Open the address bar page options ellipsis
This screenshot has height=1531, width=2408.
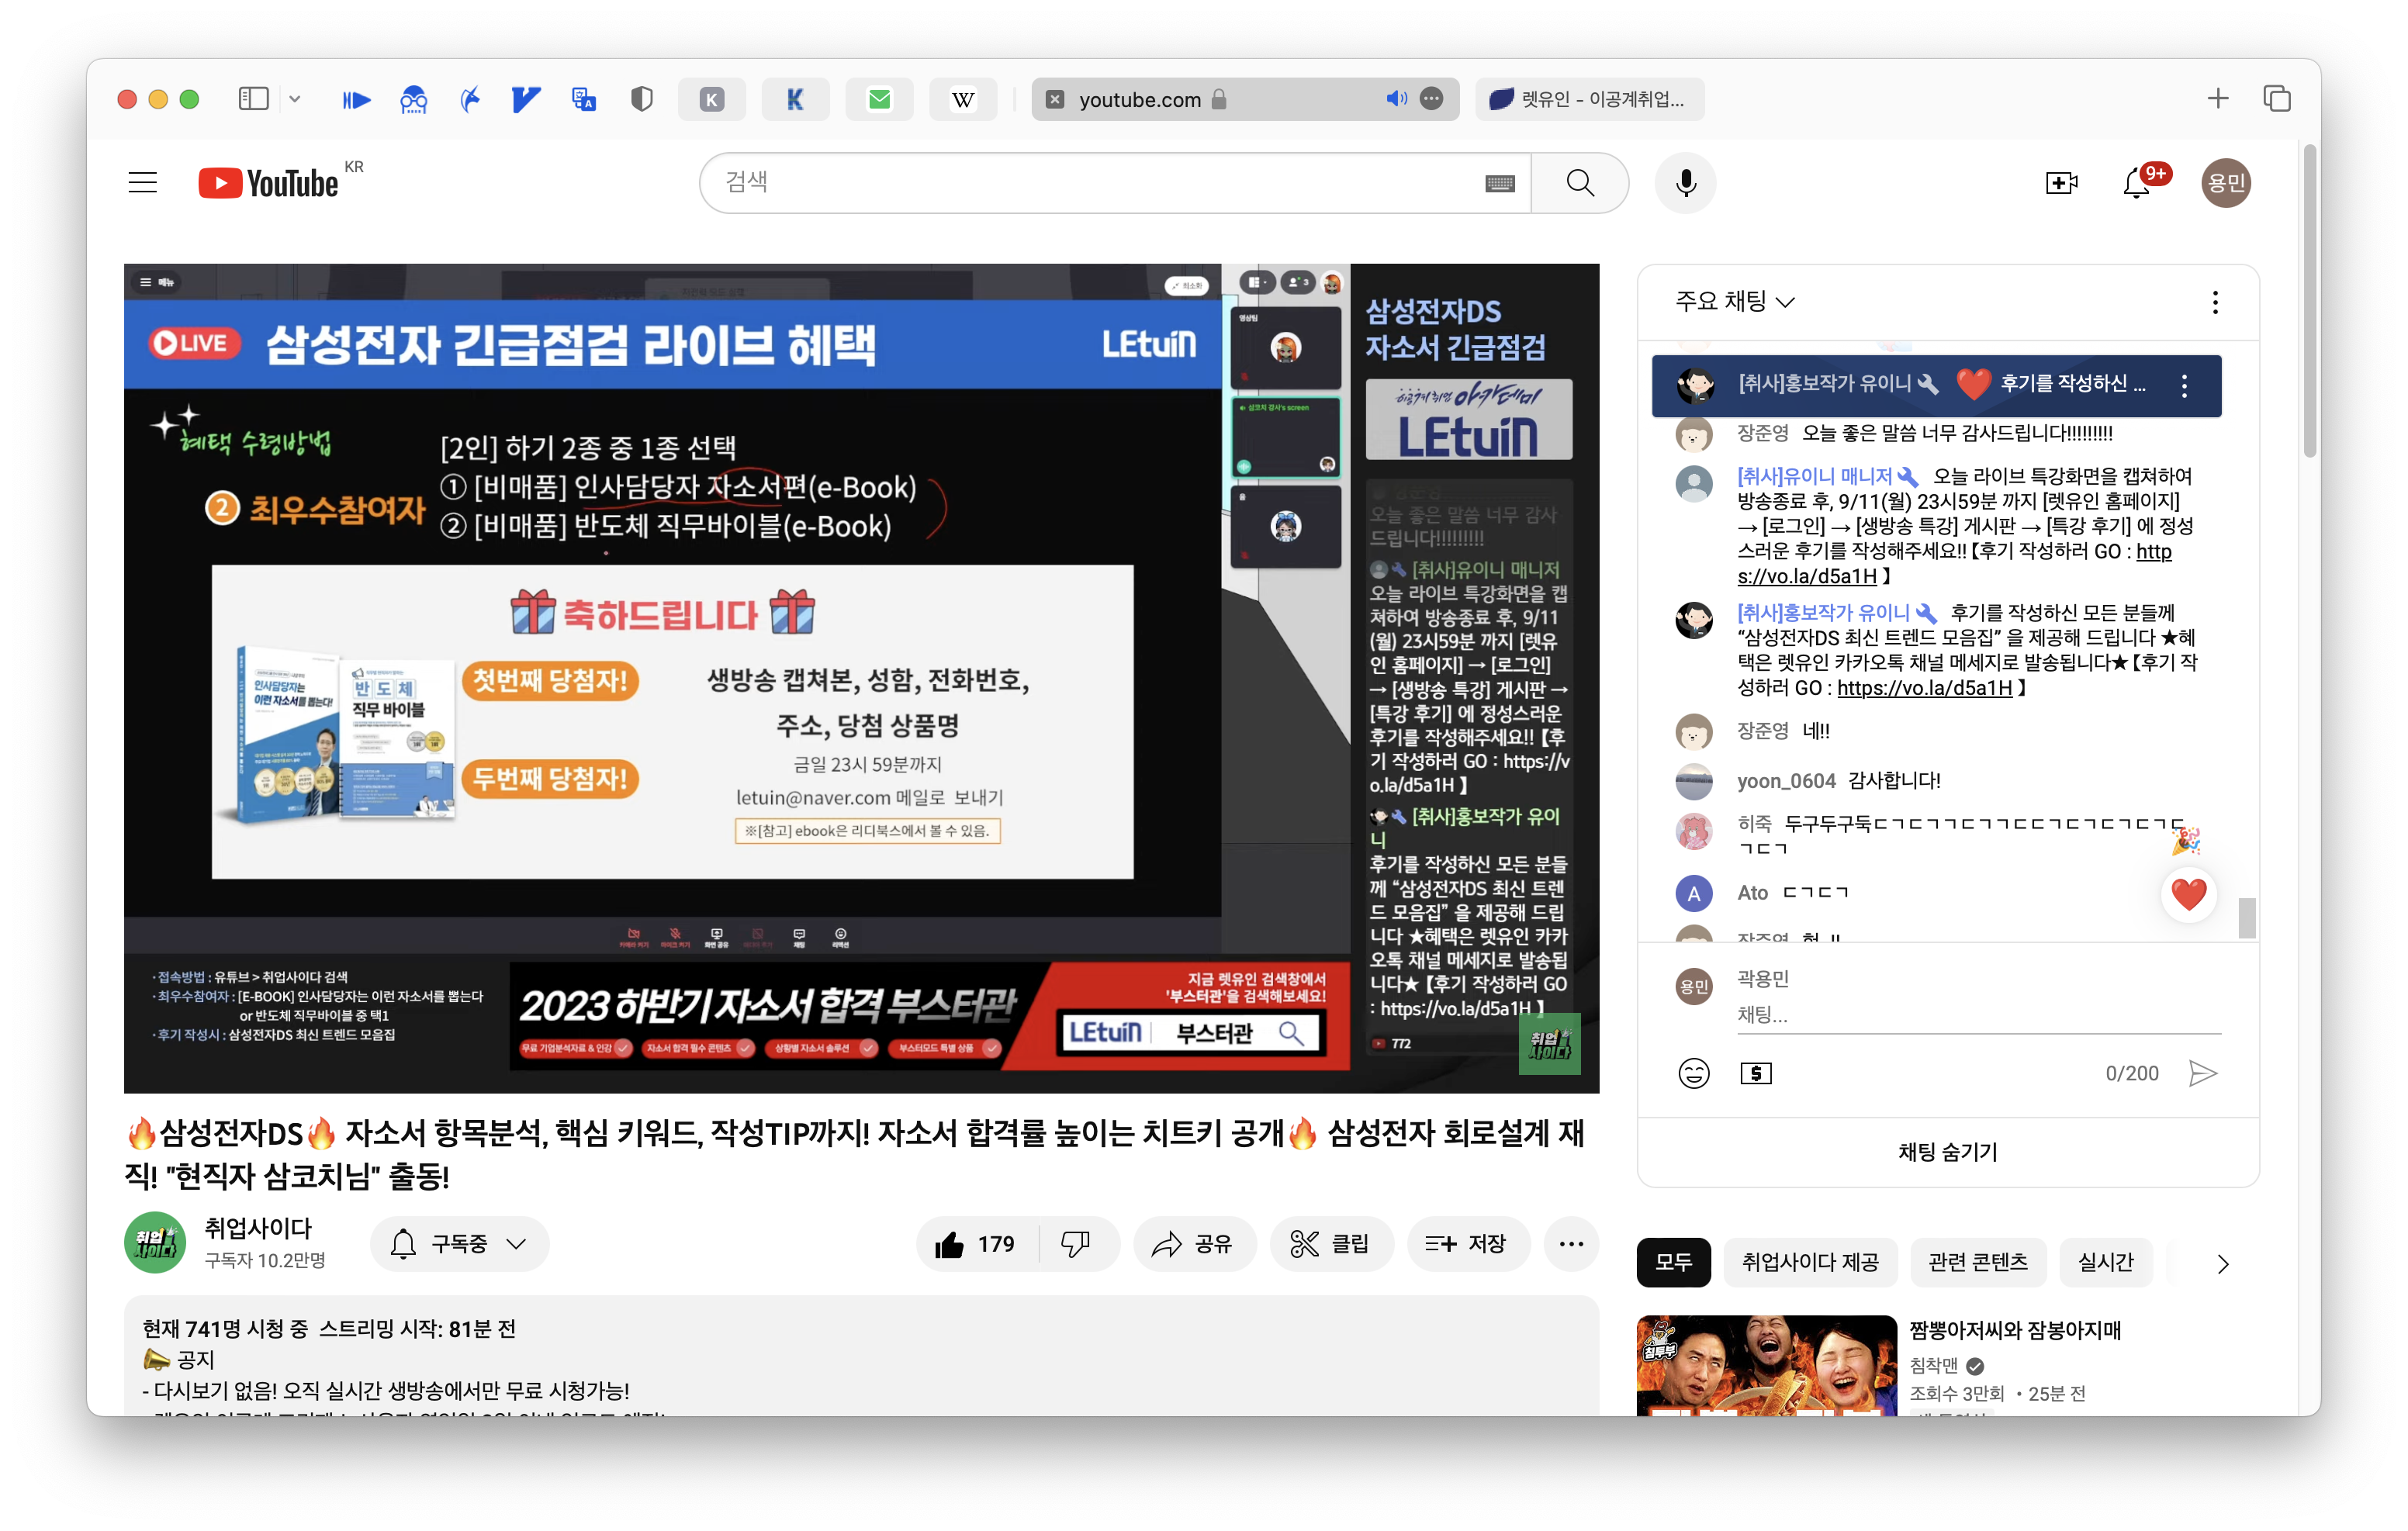click(x=1432, y=99)
